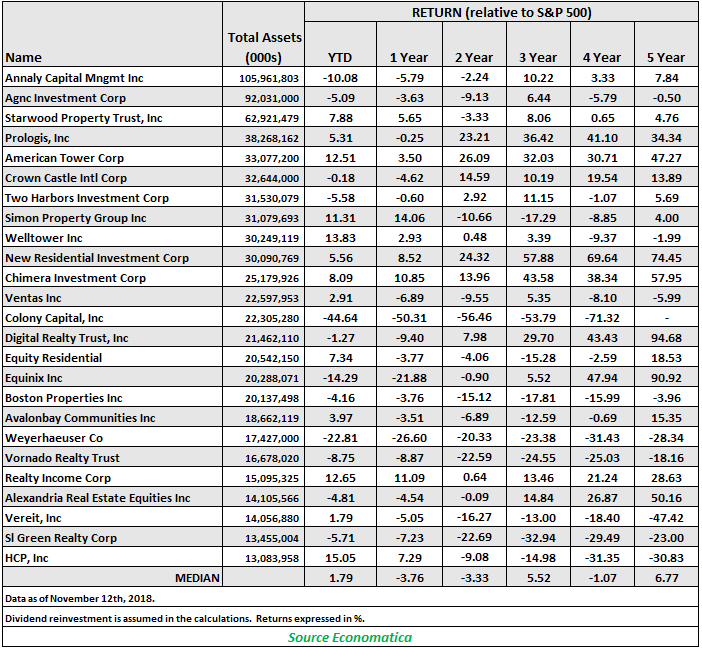This screenshot has height=648, width=702.
Task: Select American Tower 5 Year return 47.27
Action: (x=666, y=158)
